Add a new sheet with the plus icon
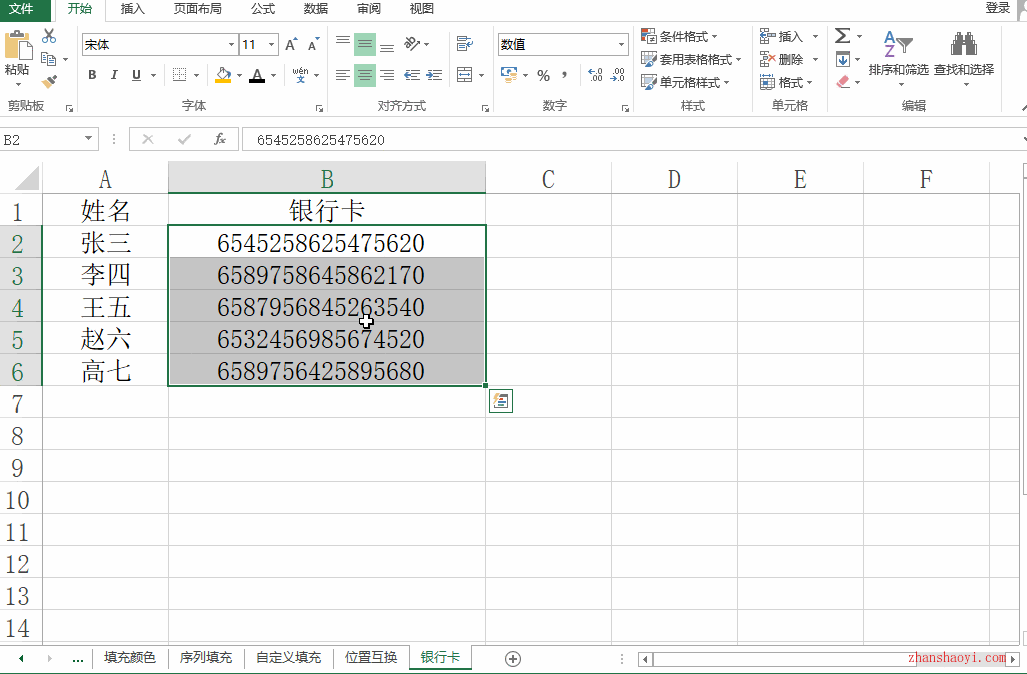 coord(513,659)
